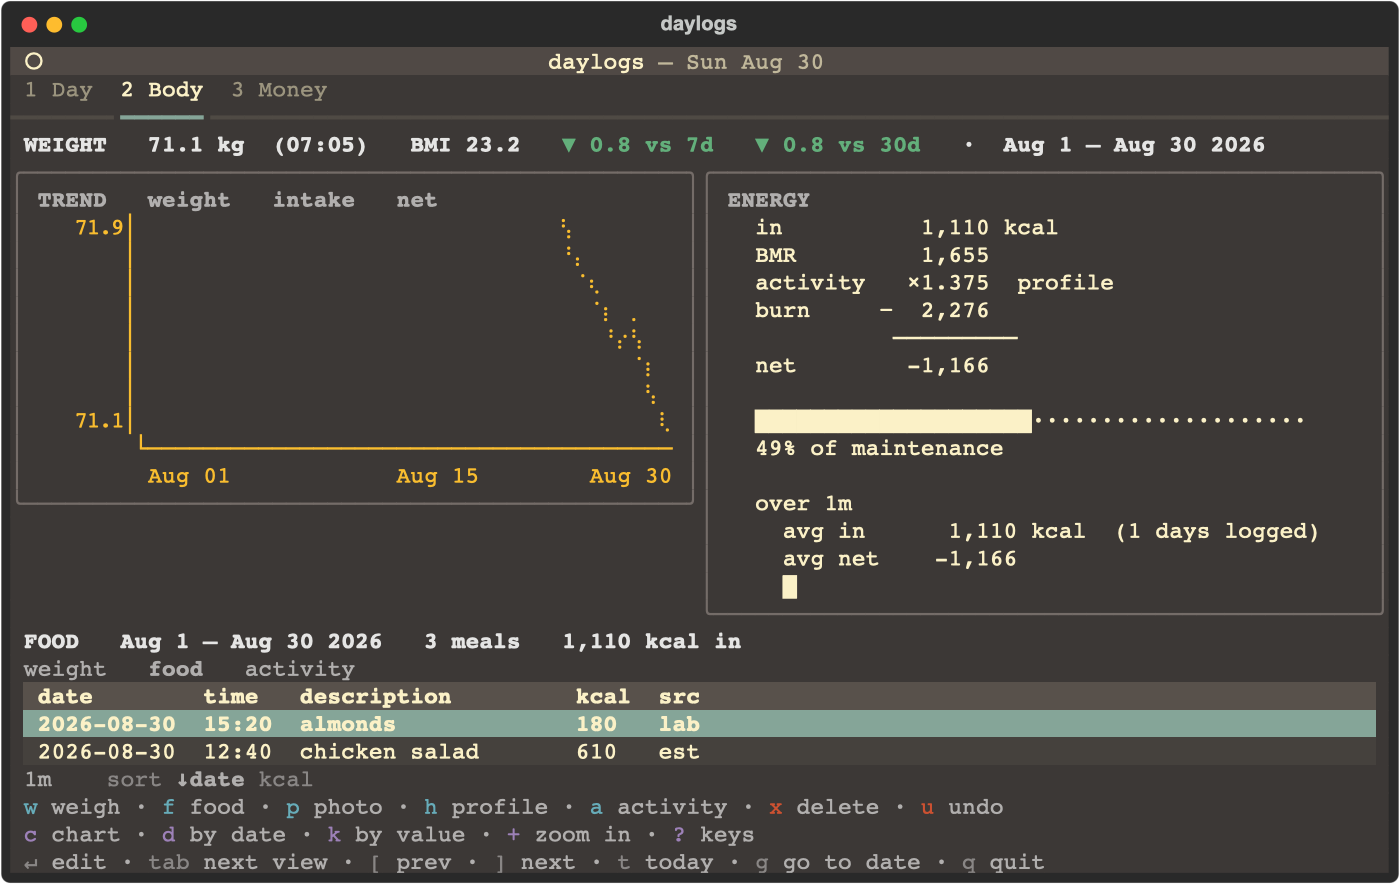Viewport: 1400px width, 884px height.
Task: Sort by the ↓date option in sort row
Action: tap(210, 779)
